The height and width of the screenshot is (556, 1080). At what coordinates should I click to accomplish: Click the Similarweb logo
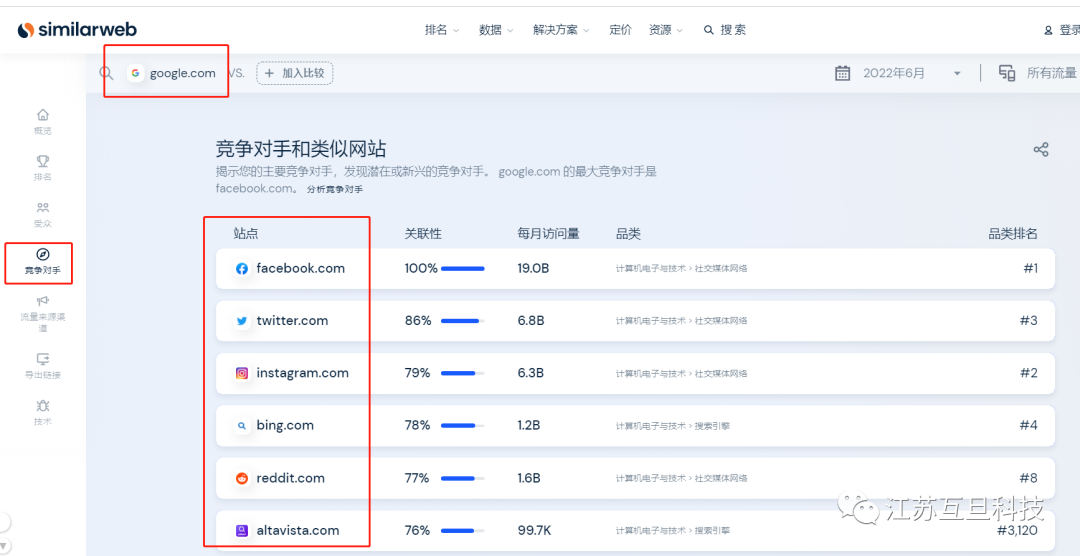click(x=77, y=30)
